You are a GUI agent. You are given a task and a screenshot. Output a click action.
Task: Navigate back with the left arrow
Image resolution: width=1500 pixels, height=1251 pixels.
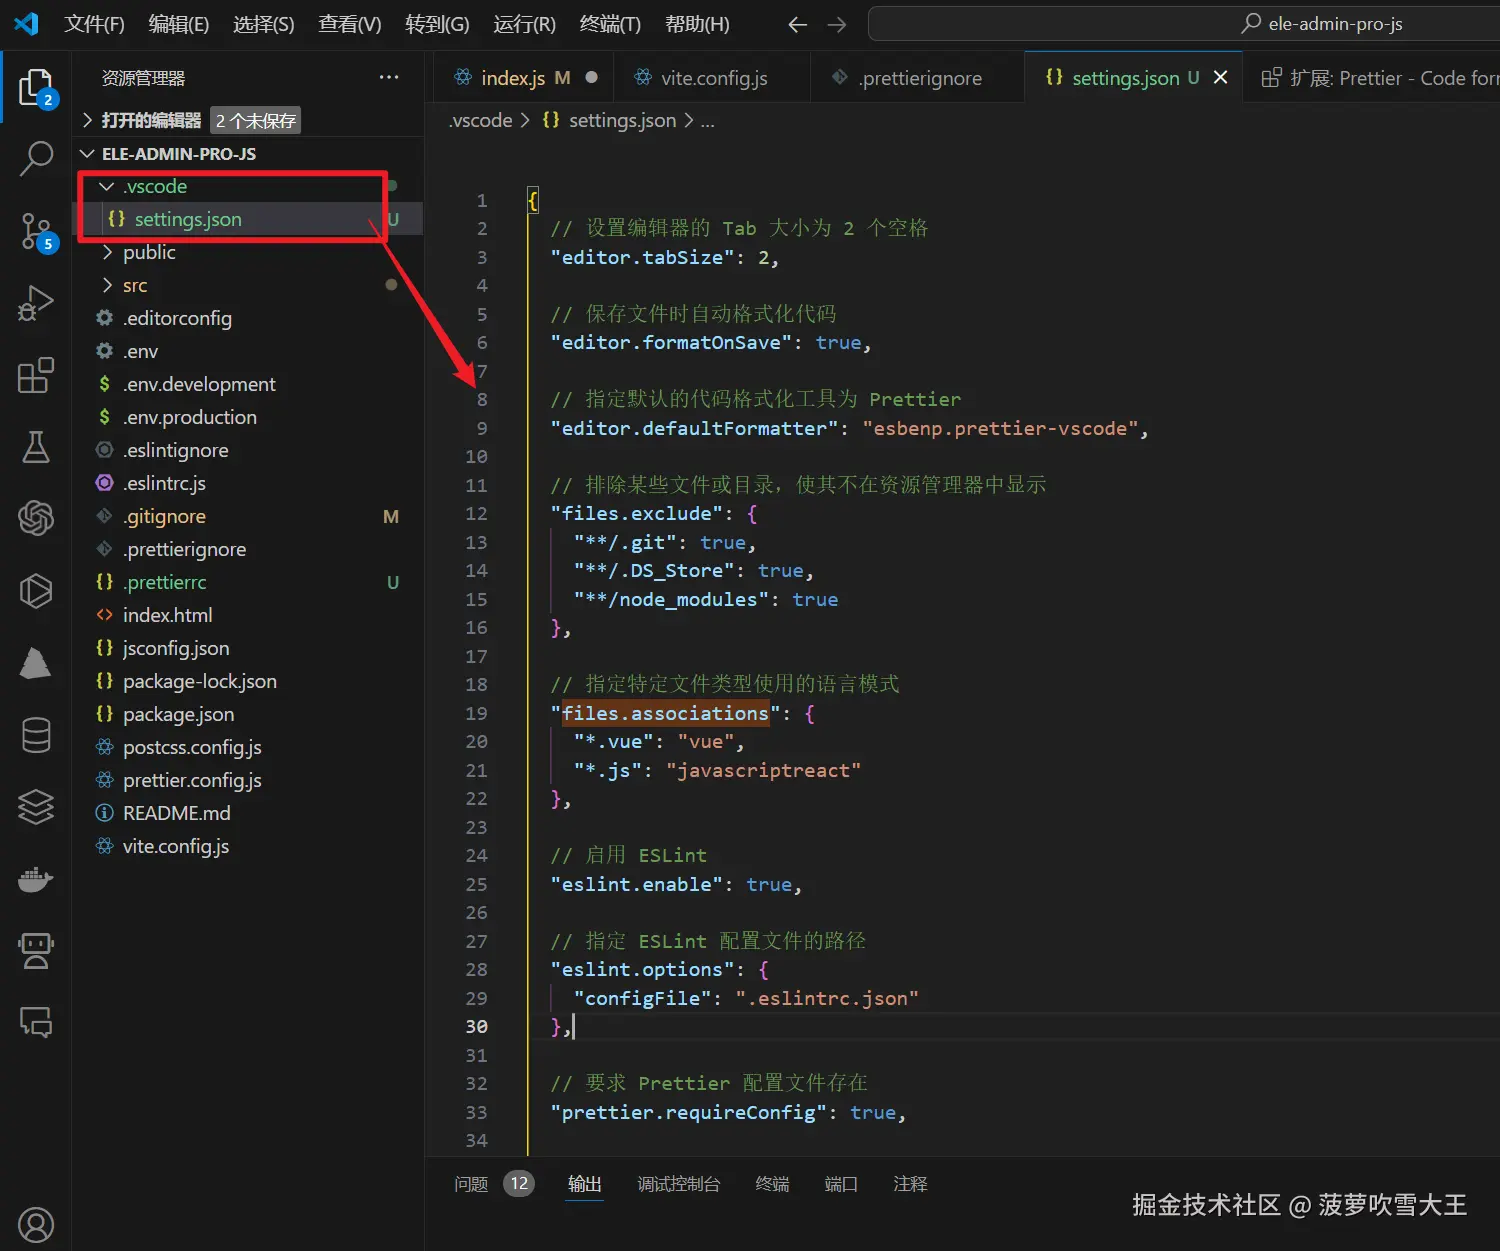pyautogui.click(x=797, y=25)
